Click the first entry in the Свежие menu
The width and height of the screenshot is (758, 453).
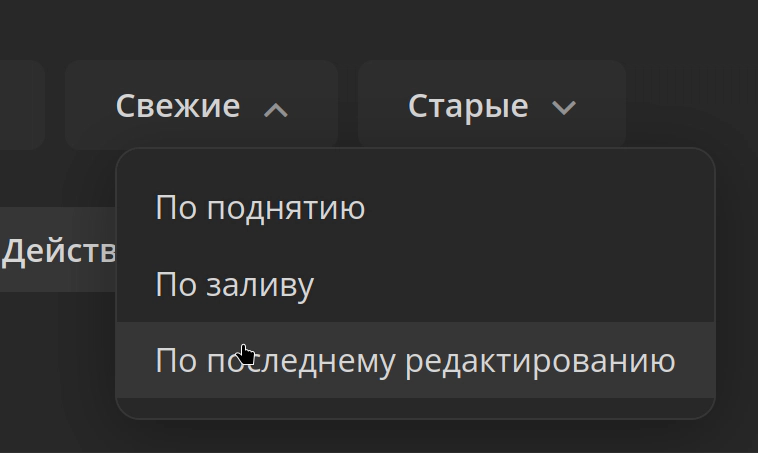pyautogui.click(x=260, y=208)
